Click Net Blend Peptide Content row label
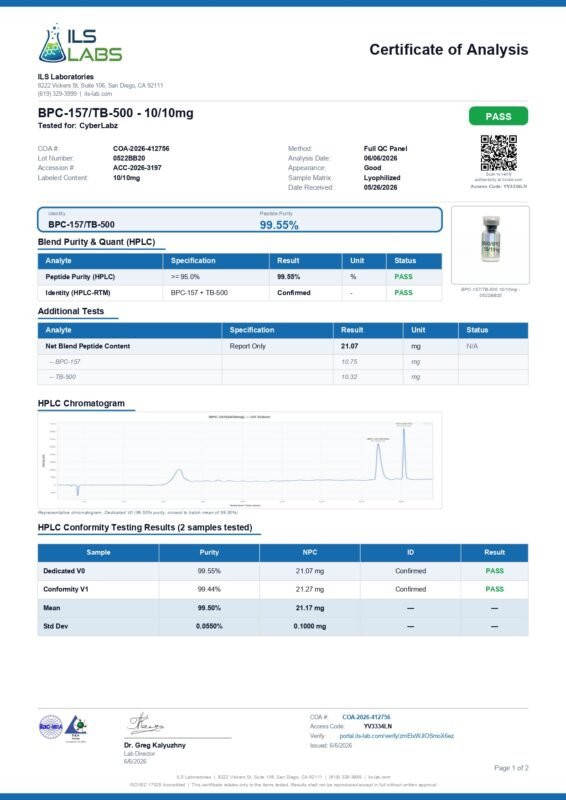Viewport: 566px width, 800px height. [x=88, y=346]
